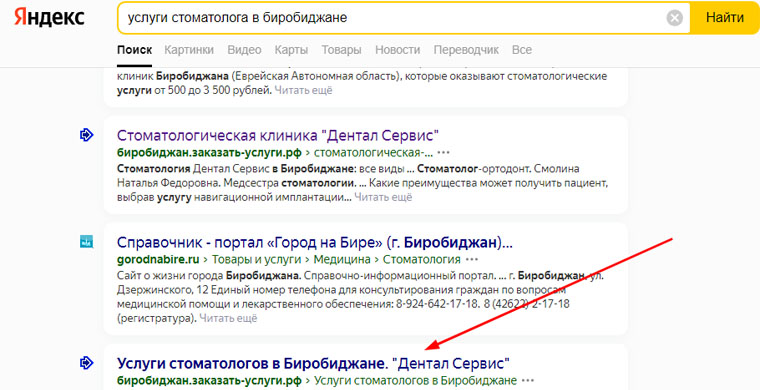
Task: Click domain link under Услуги стоматологов в Биробиджане title
Action: [209, 380]
